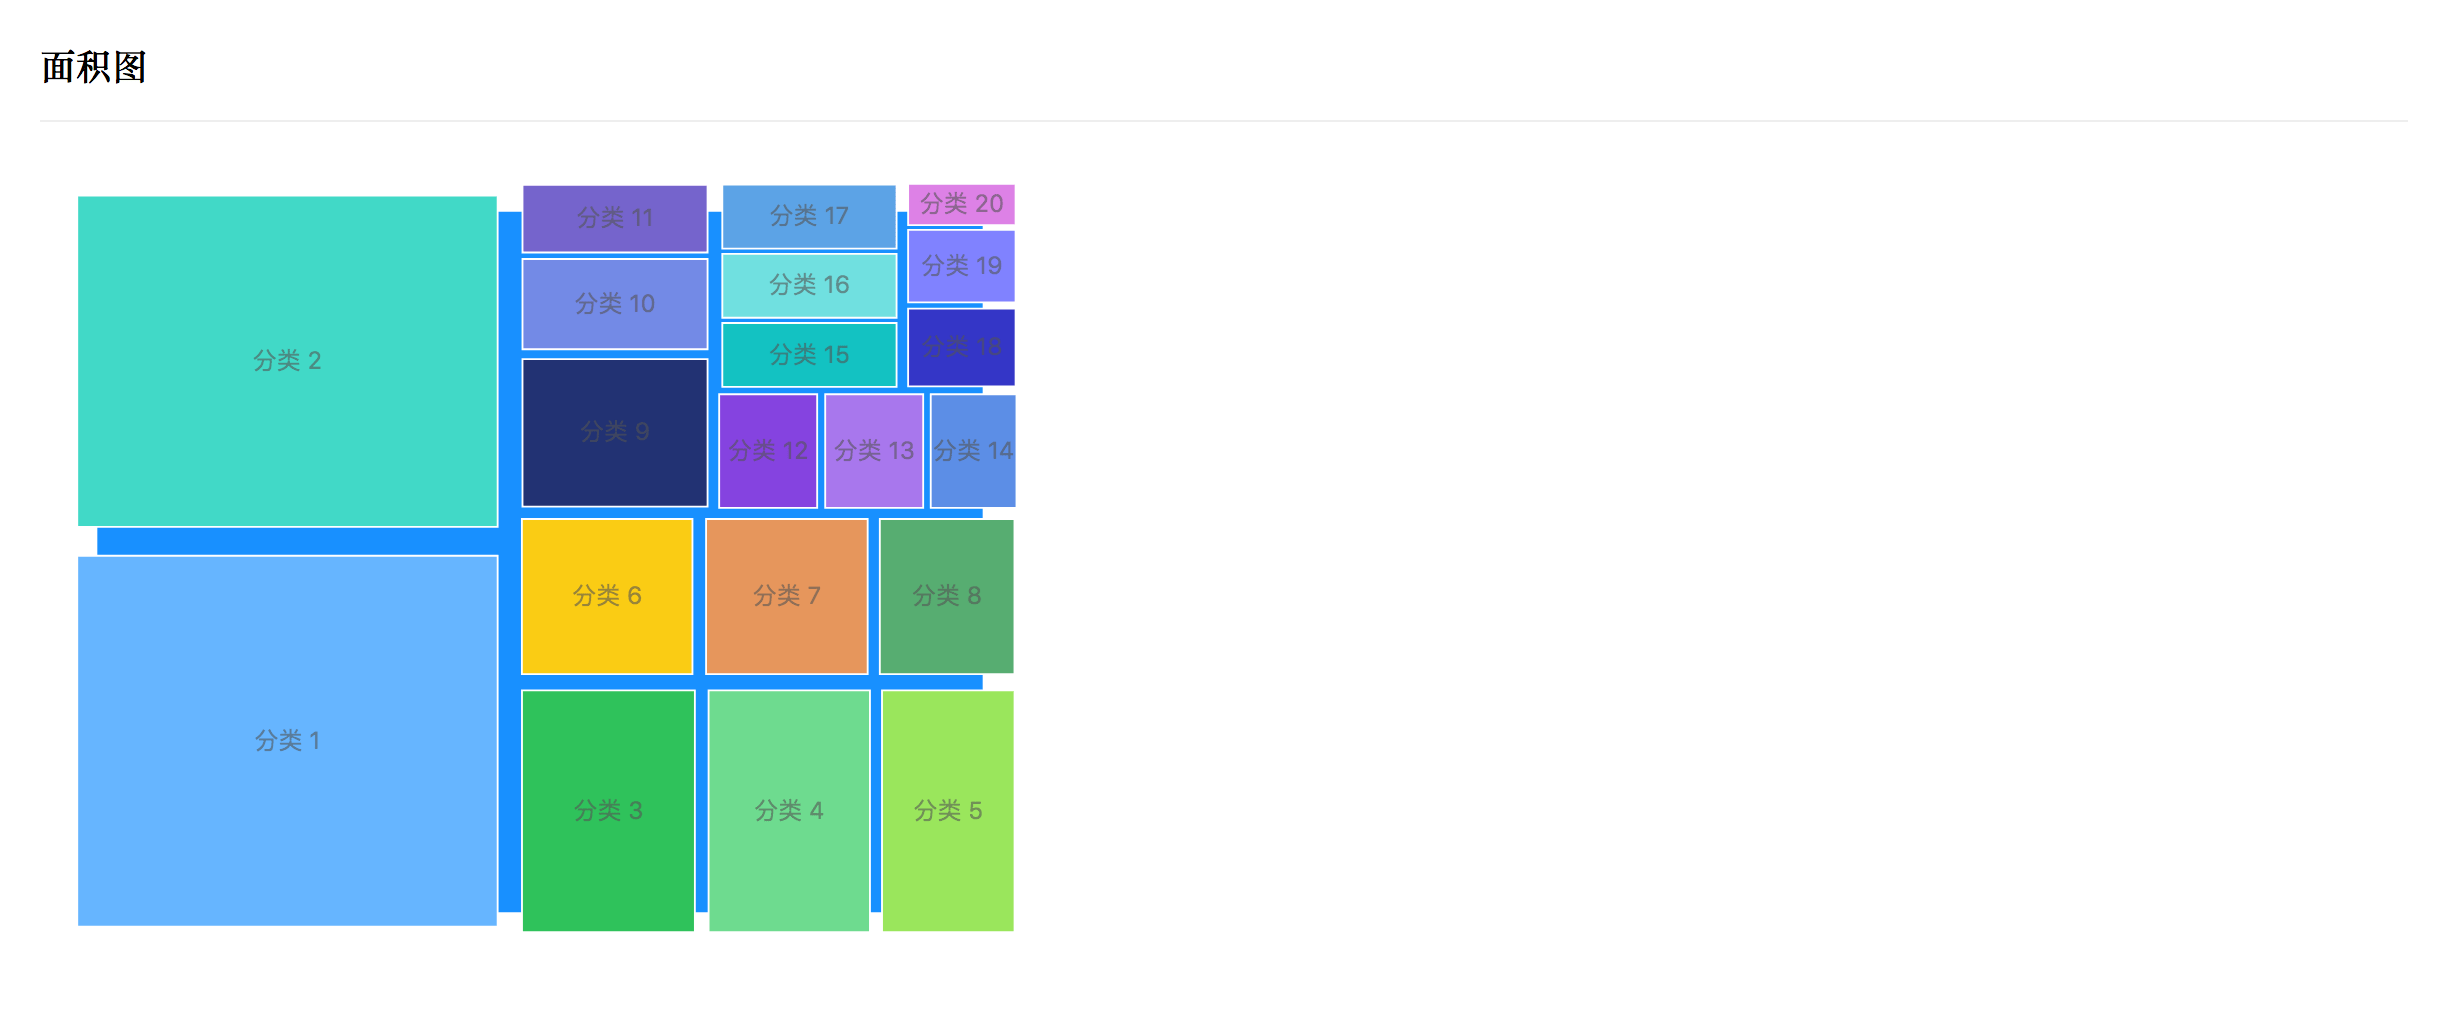Image resolution: width=2448 pixels, height=1010 pixels.
Task: Click the 分类 1 treemap block
Action: tap(287, 740)
